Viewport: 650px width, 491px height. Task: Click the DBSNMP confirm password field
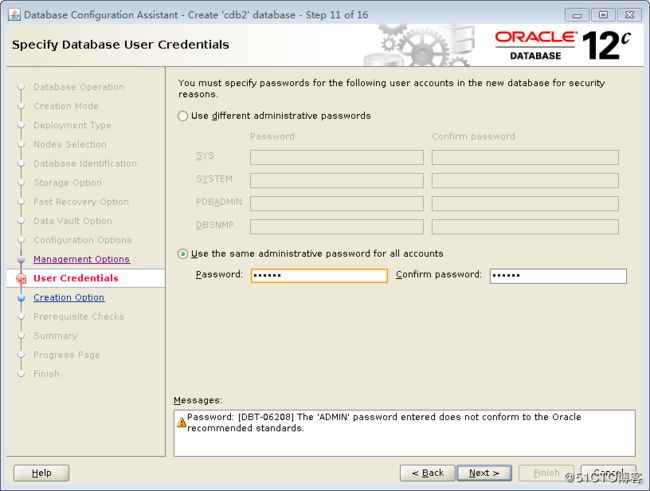[525, 227]
